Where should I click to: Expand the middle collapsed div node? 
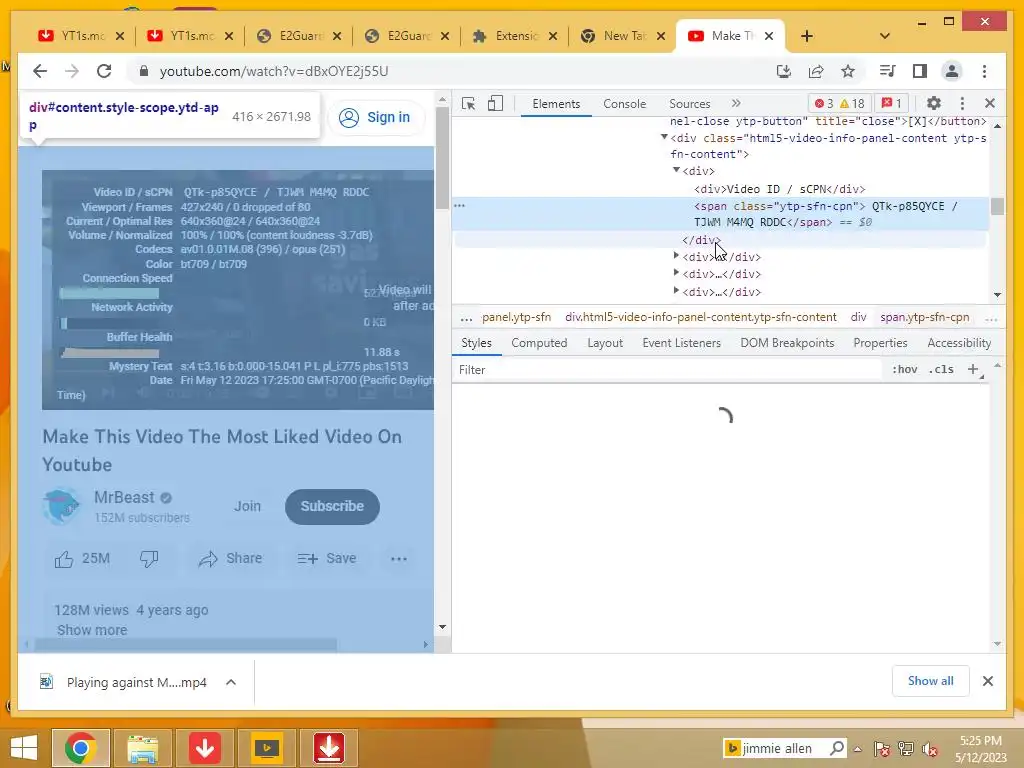[676, 273]
